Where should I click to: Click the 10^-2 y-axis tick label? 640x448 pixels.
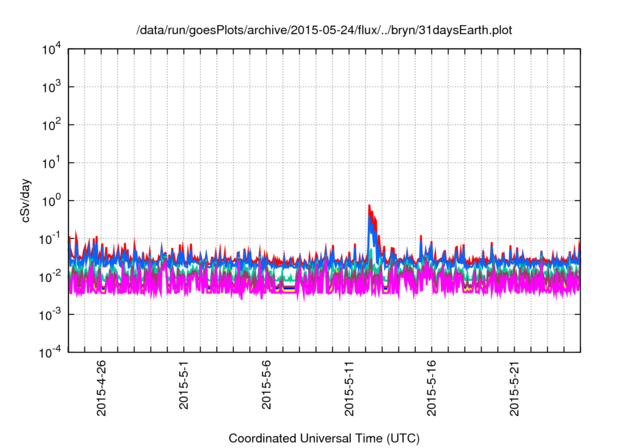tap(50, 276)
